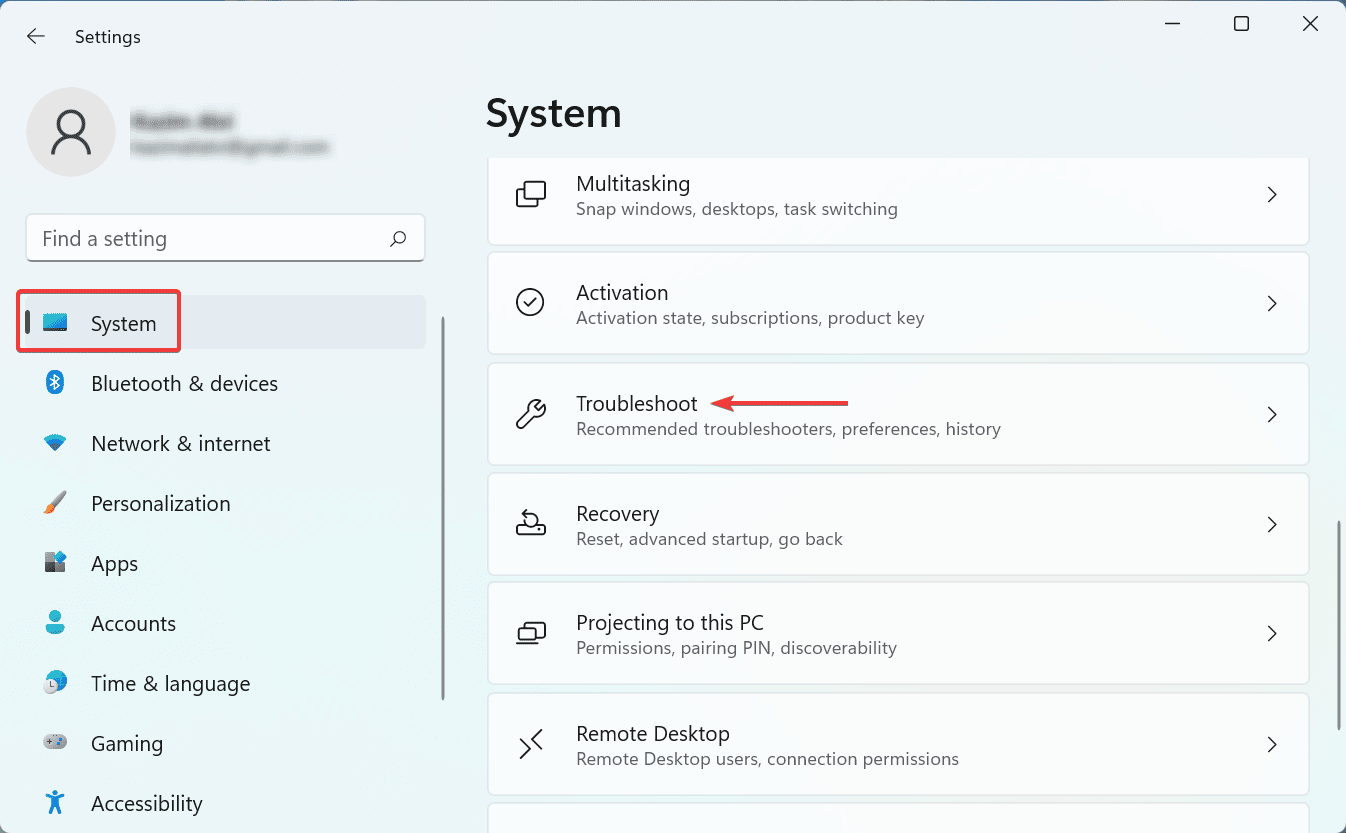The image size is (1346, 833).
Task: Click the Recovery icon
Action: tap(530, 523)
